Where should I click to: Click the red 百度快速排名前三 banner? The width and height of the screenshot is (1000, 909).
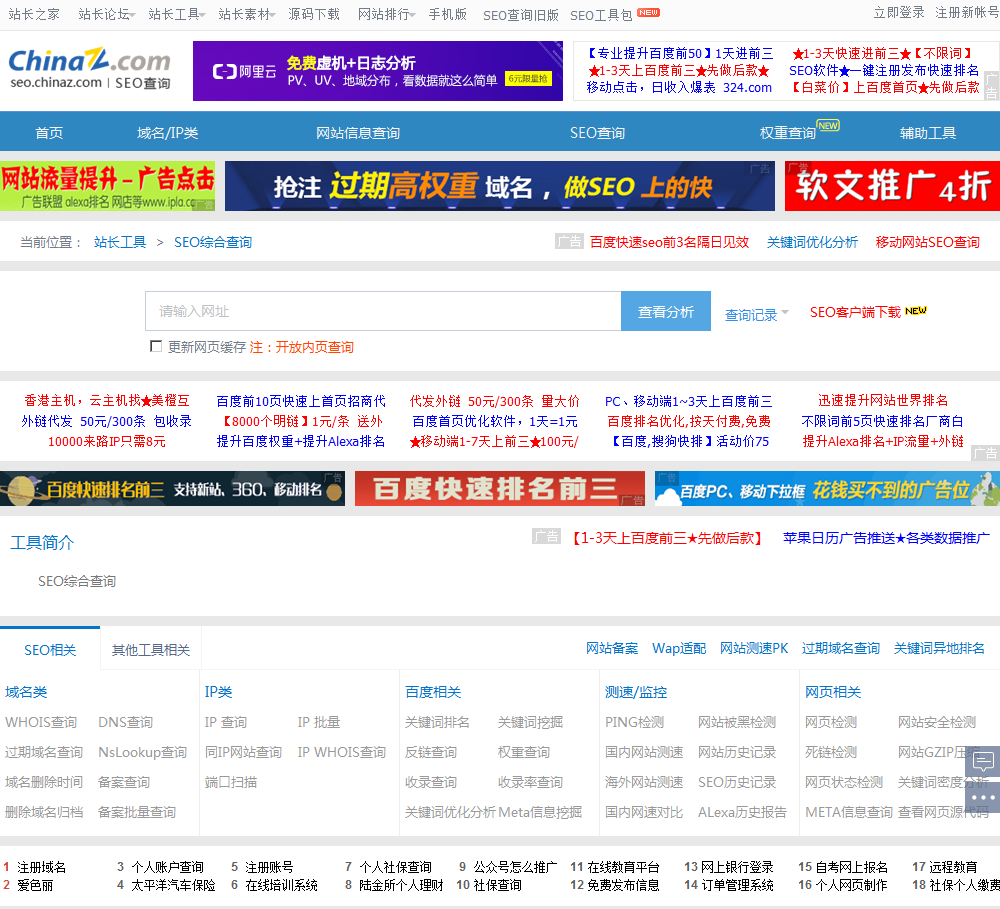pos(499,489)
